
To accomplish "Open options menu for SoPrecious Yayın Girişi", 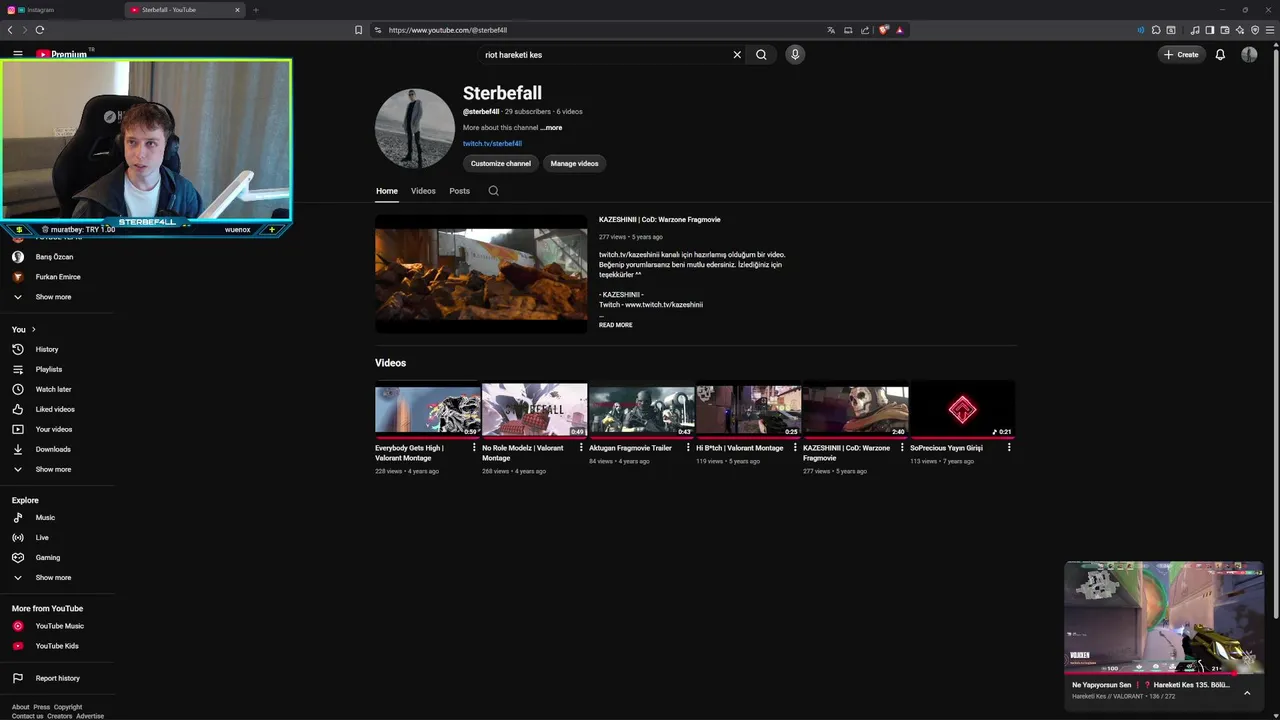I will (1009, 448).
